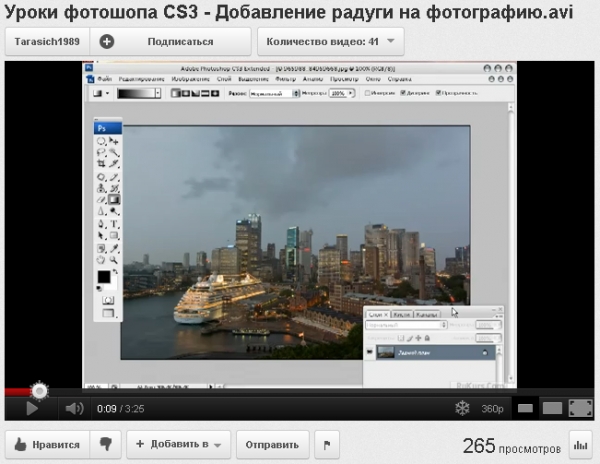Open the Изображение menu
600x464 pixels.
pos(191,79)
